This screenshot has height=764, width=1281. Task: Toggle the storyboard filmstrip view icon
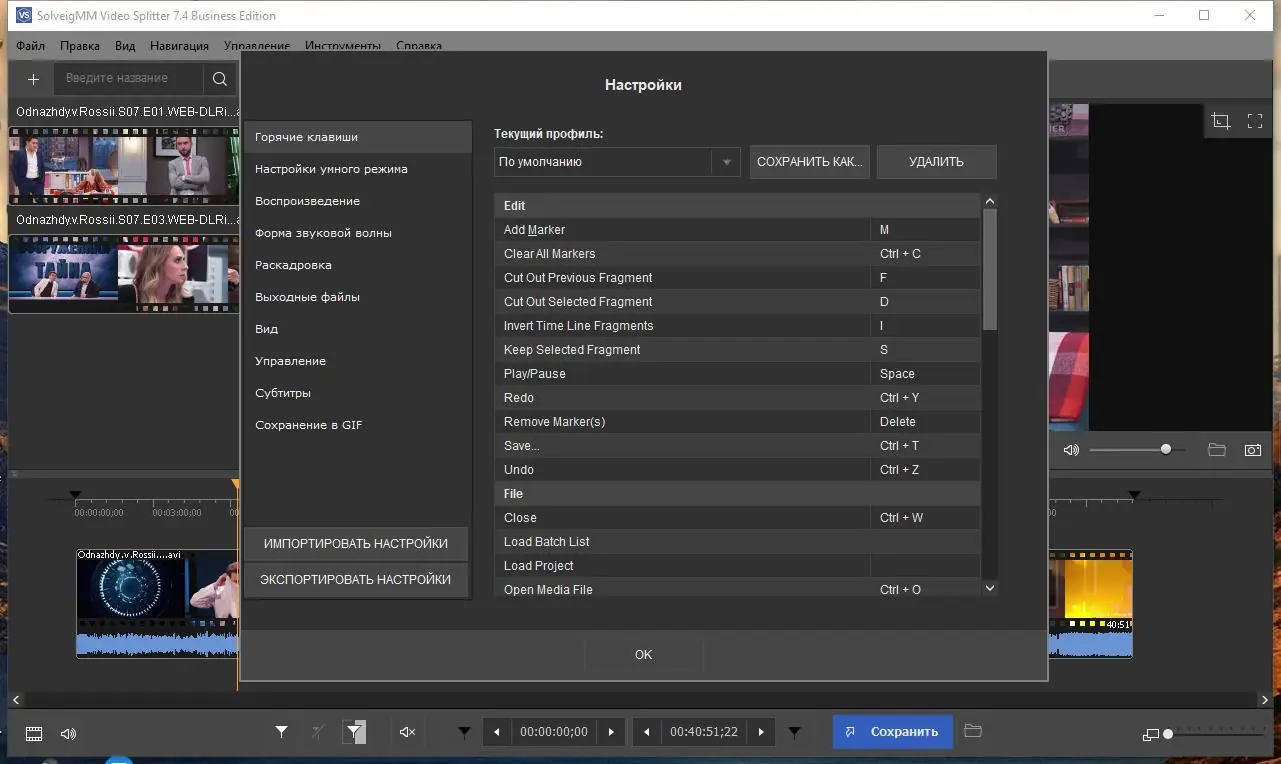[34, 733]
